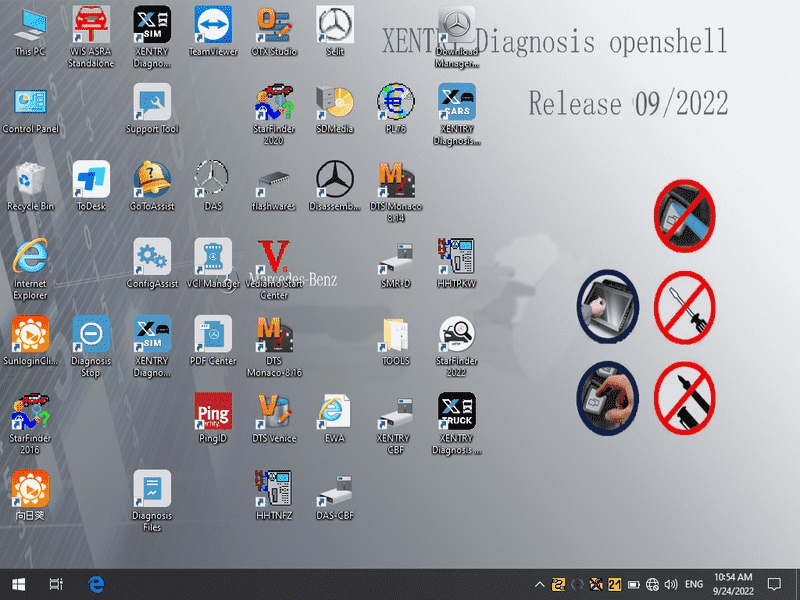
Task: Open StarFinder 2022 shortcut
Action: (457, 347)
